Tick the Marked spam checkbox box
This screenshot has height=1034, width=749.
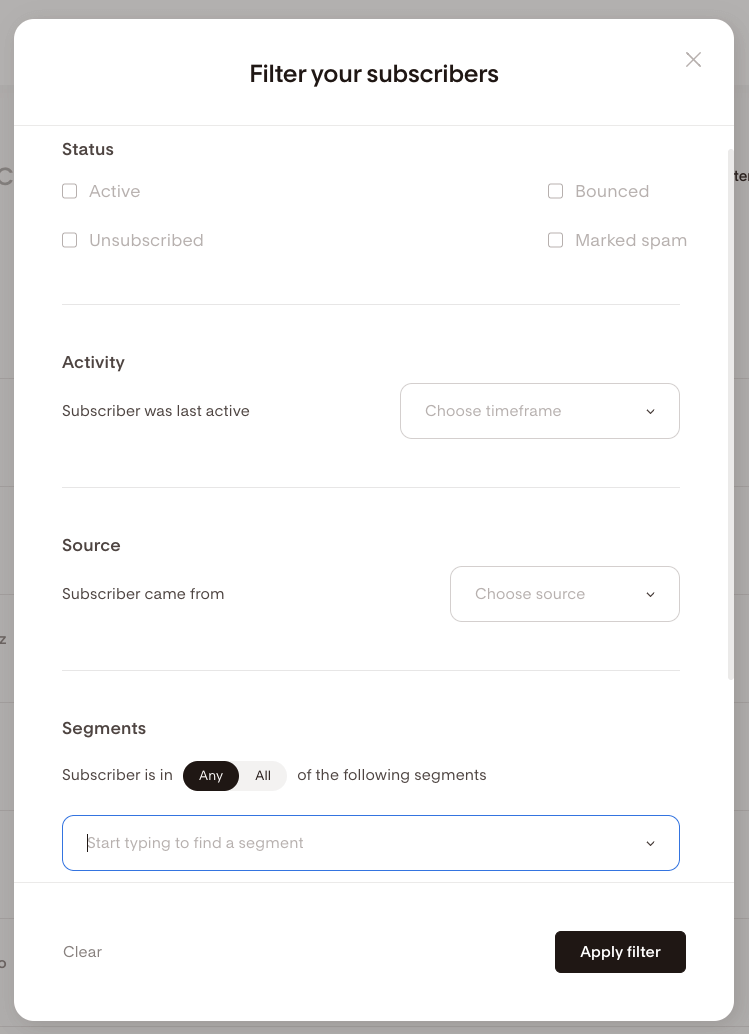[556, 240]
